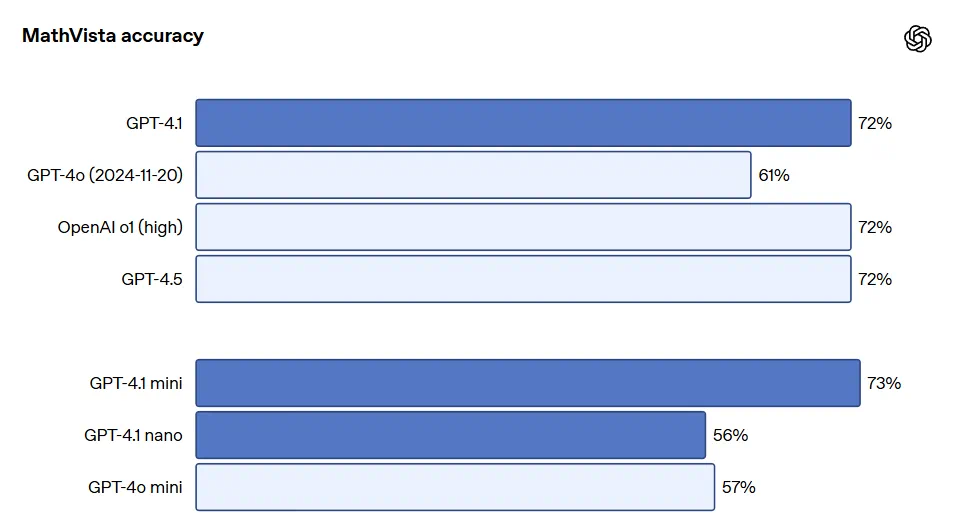Click the GPT-4.5 light bar

523,279
